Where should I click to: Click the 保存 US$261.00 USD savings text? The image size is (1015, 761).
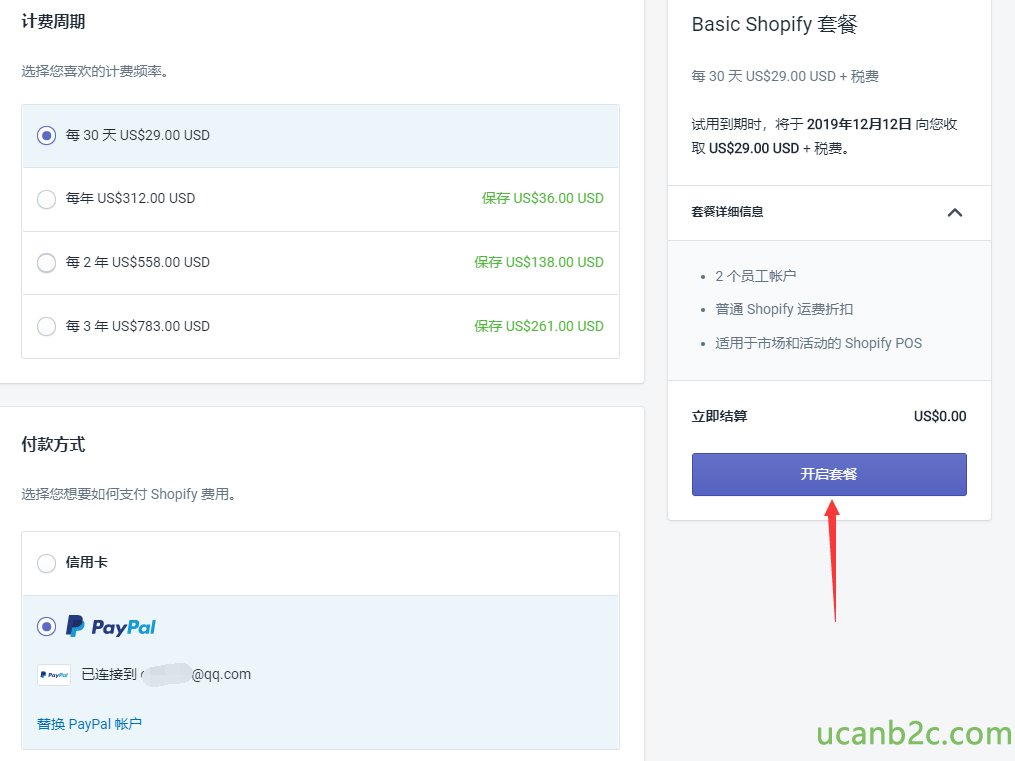click(539, 326)
